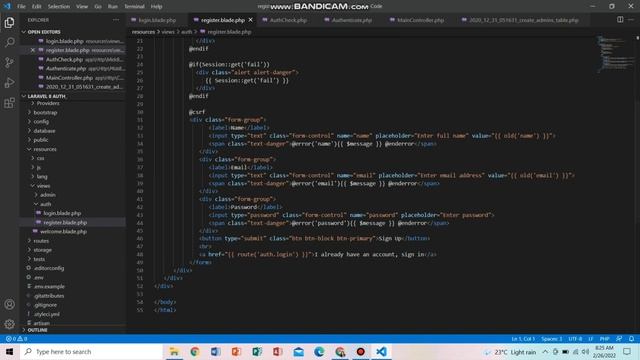This screenshot has width=640, height=360.
Task: Open the Run and Debug view
Action: 9,82
